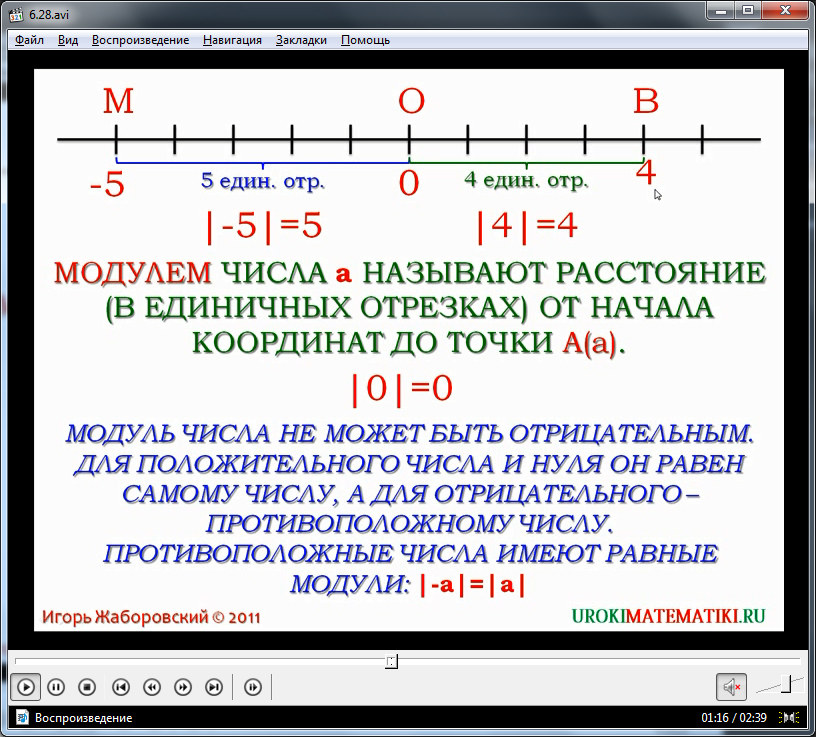The image size is (816, 737).
Task: Open the Помощь menu
Action: coord(365,40)
